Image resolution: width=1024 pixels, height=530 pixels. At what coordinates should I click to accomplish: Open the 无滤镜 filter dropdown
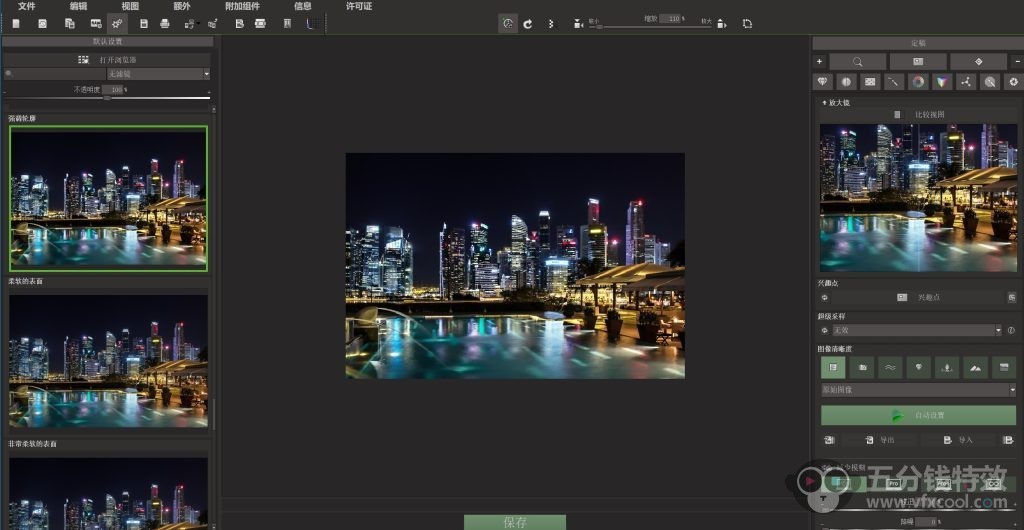pos(158,74)
